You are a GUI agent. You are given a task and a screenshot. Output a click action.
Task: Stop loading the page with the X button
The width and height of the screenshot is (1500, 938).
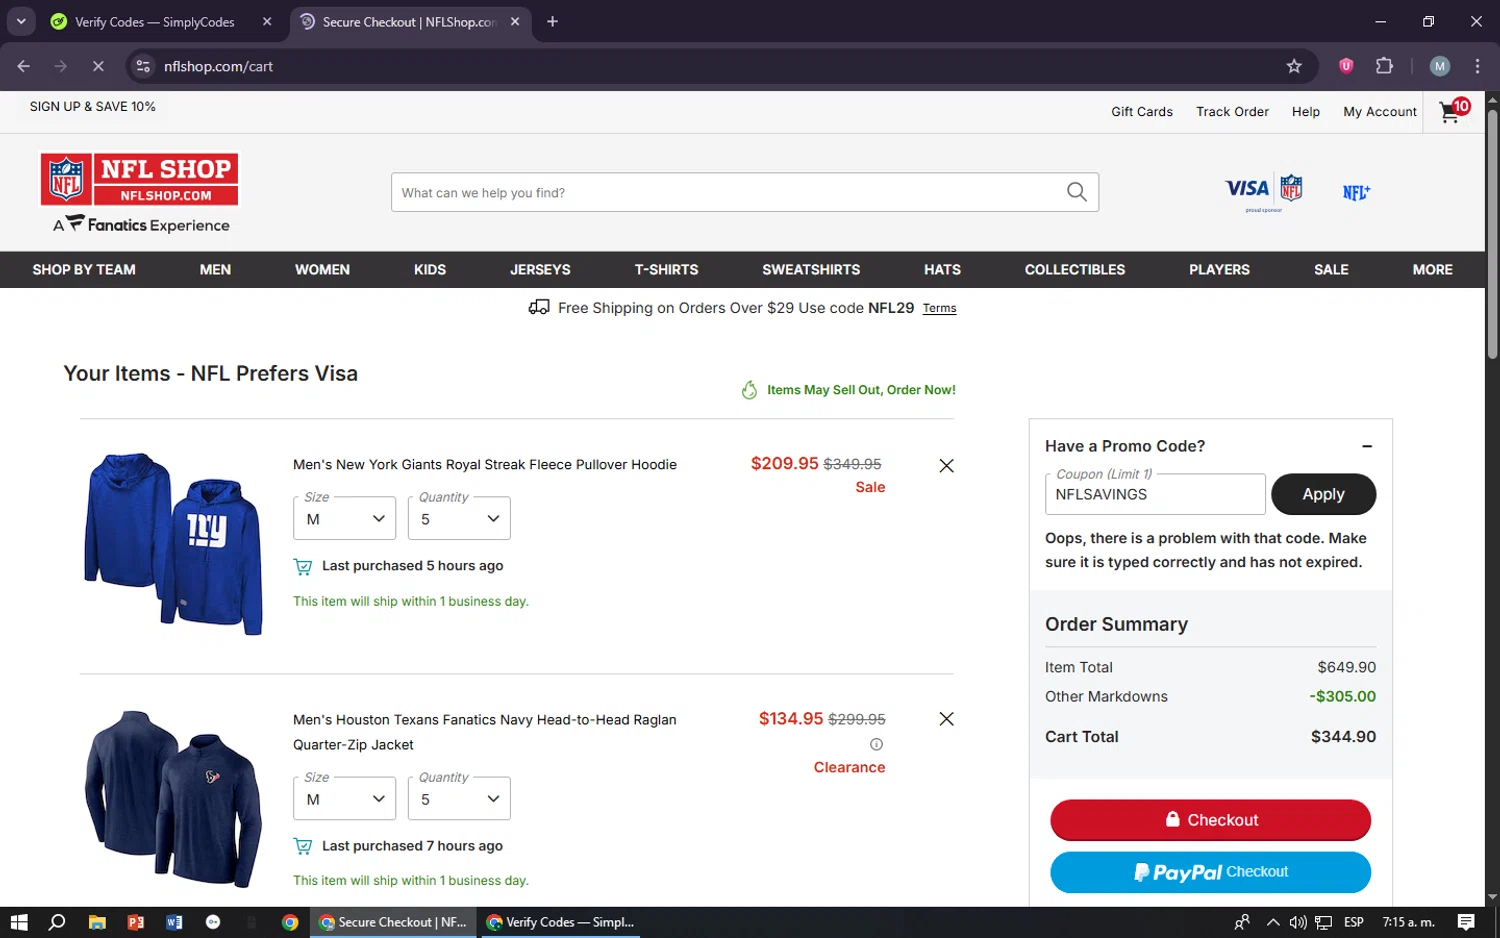pos(98,66)
